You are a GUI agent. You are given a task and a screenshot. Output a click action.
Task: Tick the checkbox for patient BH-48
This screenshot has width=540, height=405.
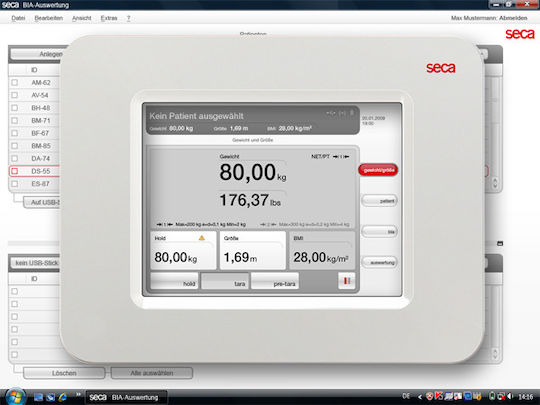pos(14,108)
